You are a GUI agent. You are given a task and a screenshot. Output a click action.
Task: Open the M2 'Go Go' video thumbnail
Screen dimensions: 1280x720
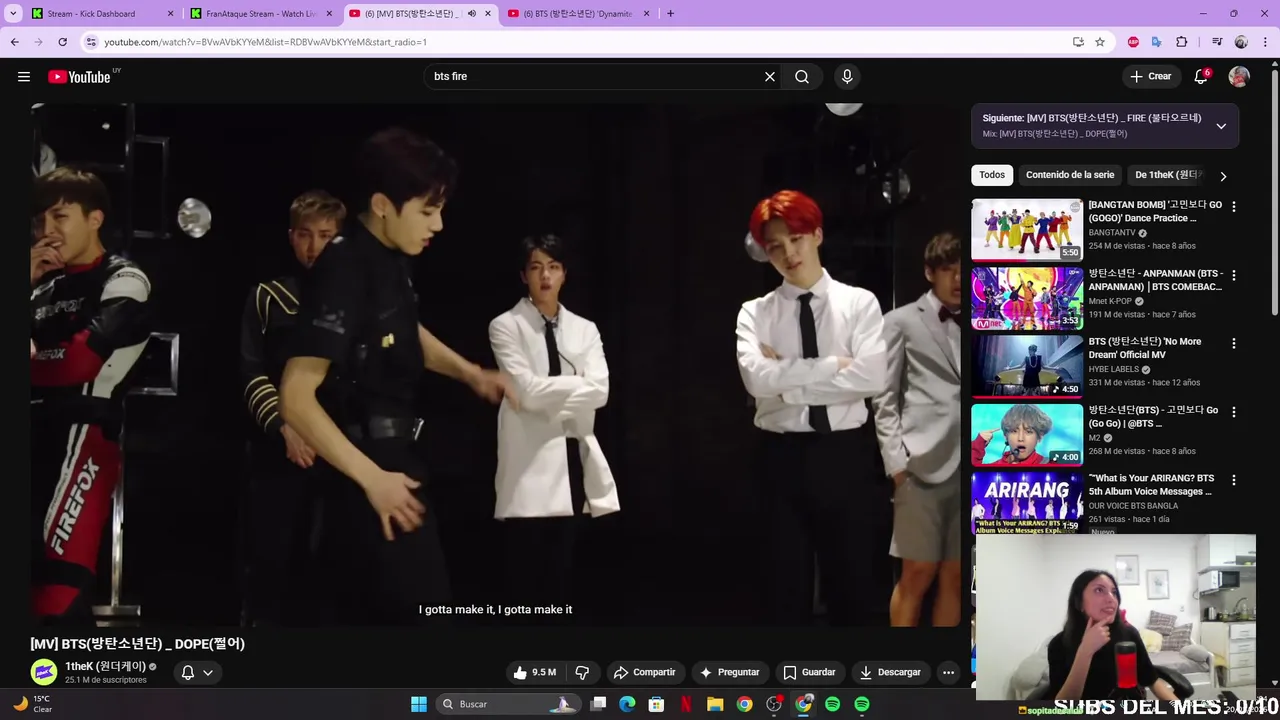pos(1027,435)
